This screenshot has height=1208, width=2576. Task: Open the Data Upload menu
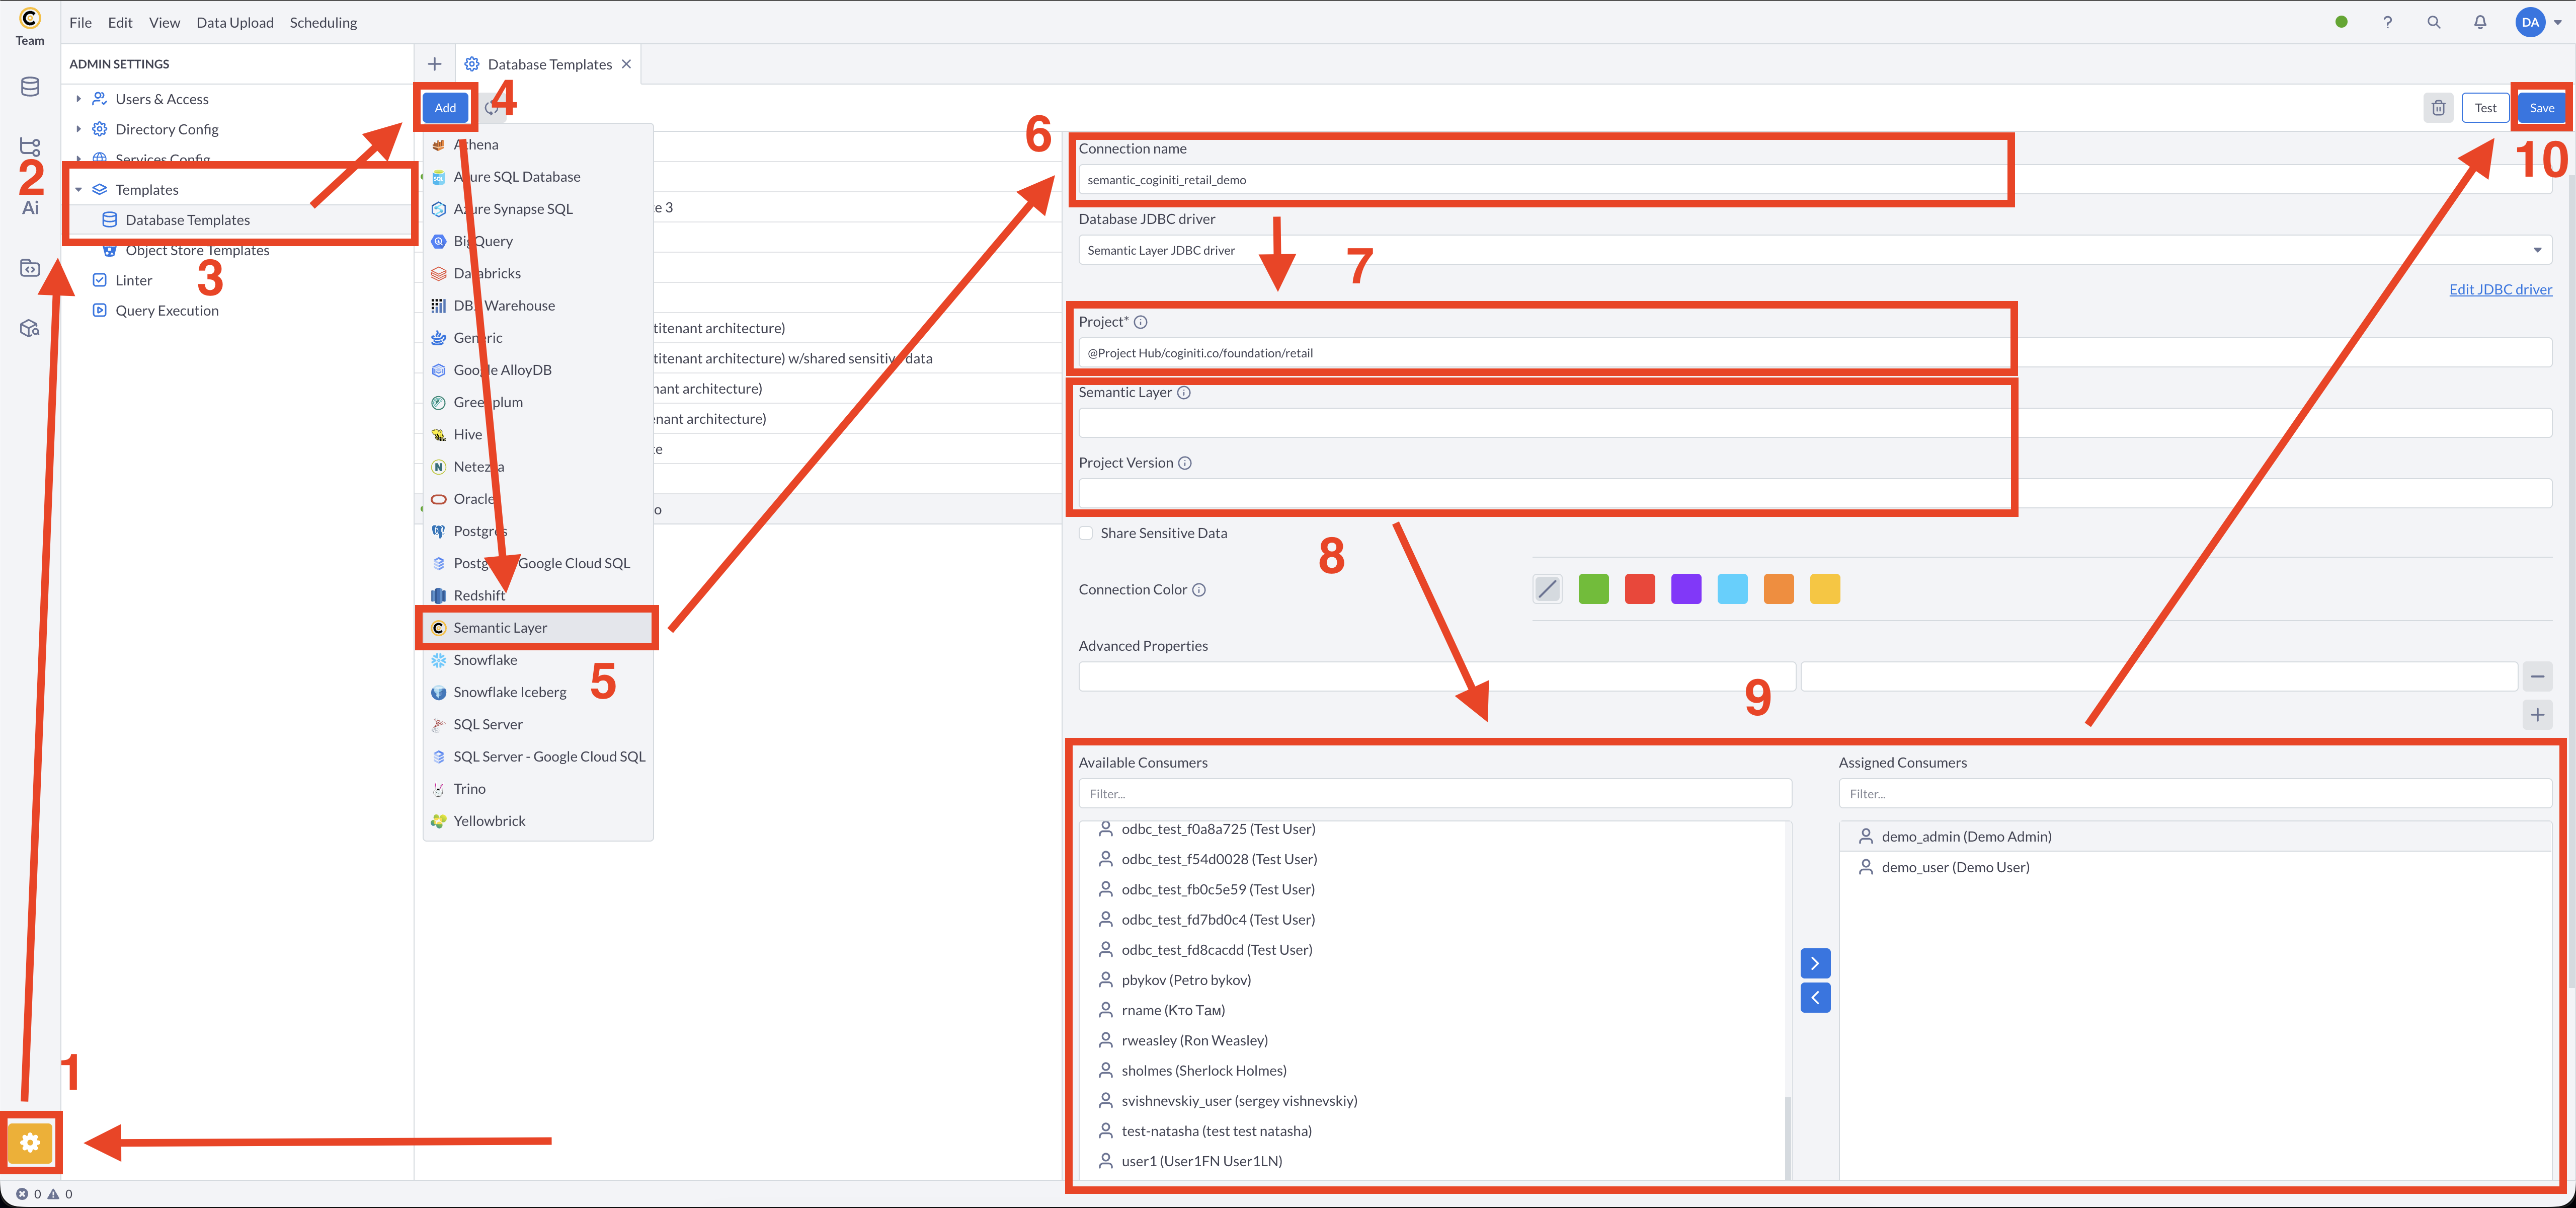(235, 22)
